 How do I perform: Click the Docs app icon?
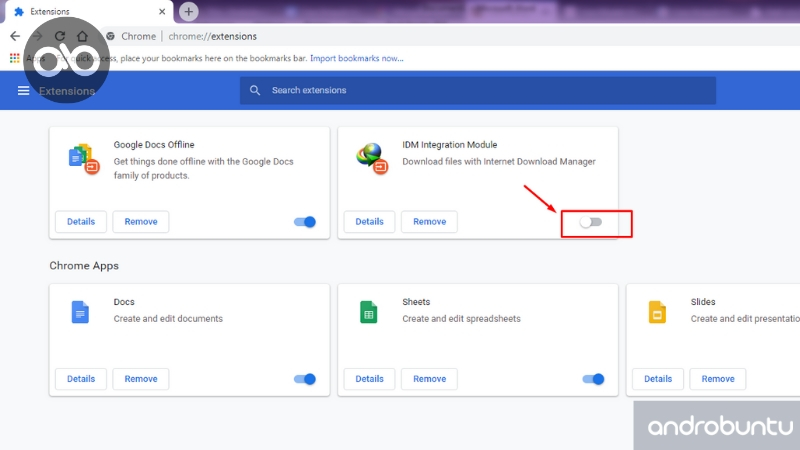(80, 312)
